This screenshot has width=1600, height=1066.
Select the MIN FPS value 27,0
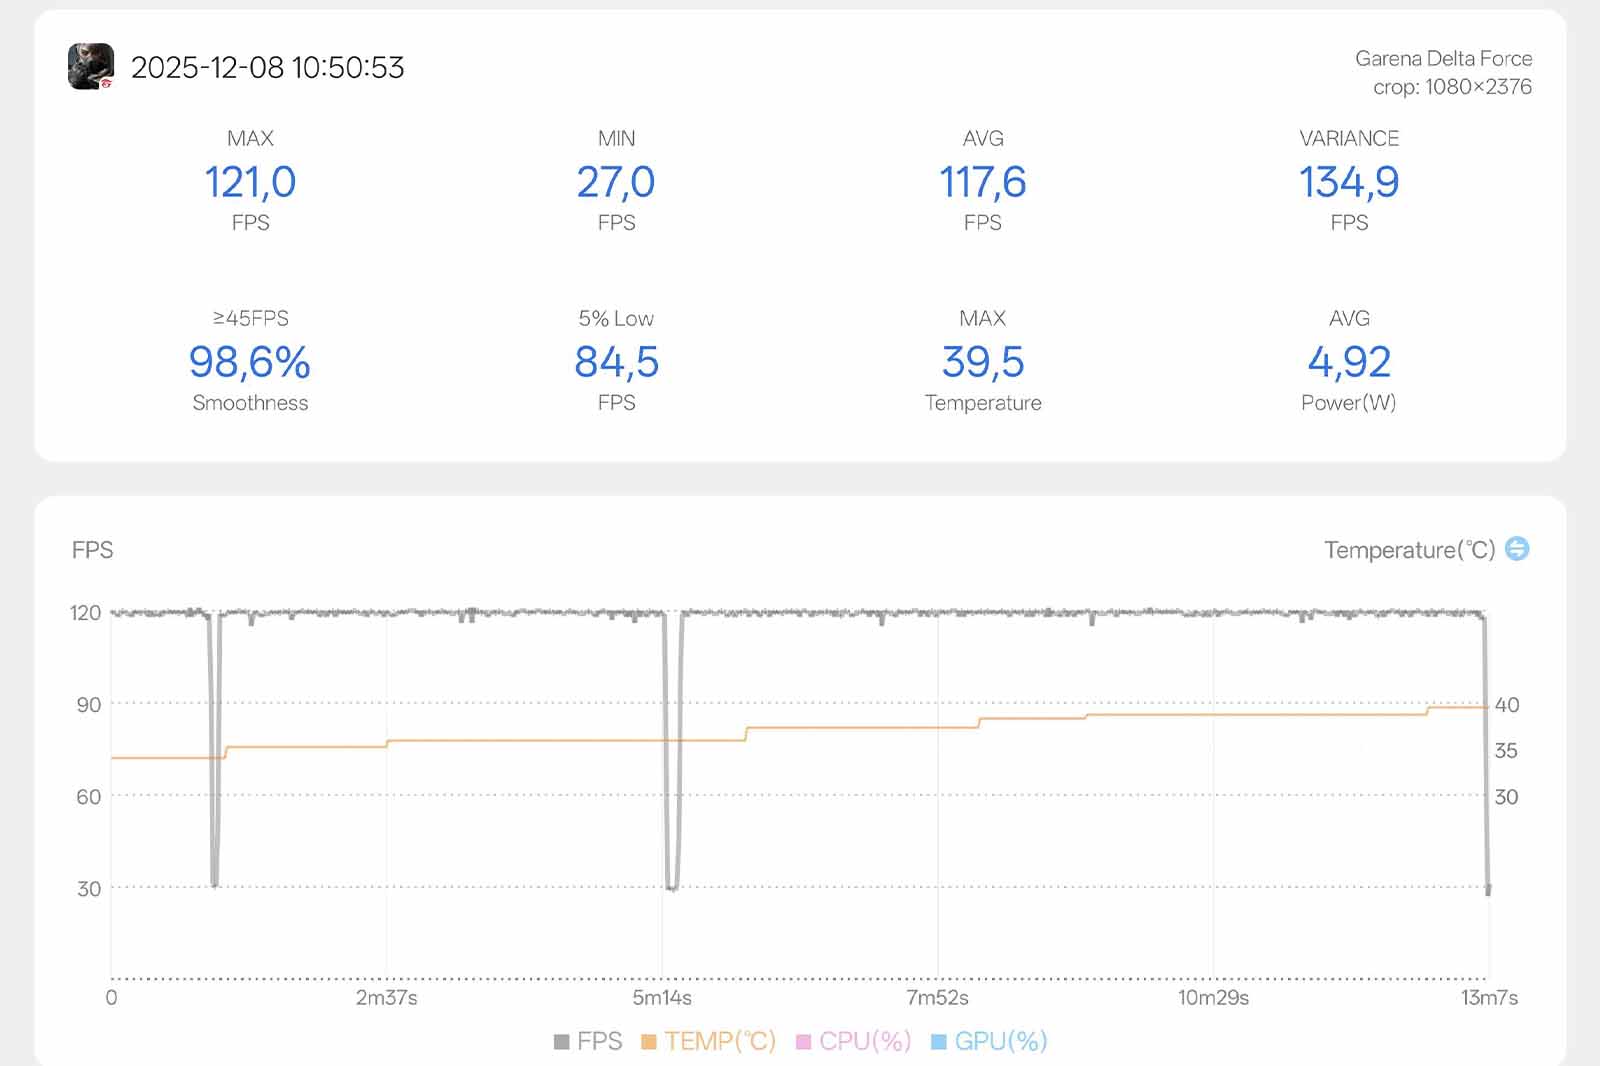[x=616, y=182]
